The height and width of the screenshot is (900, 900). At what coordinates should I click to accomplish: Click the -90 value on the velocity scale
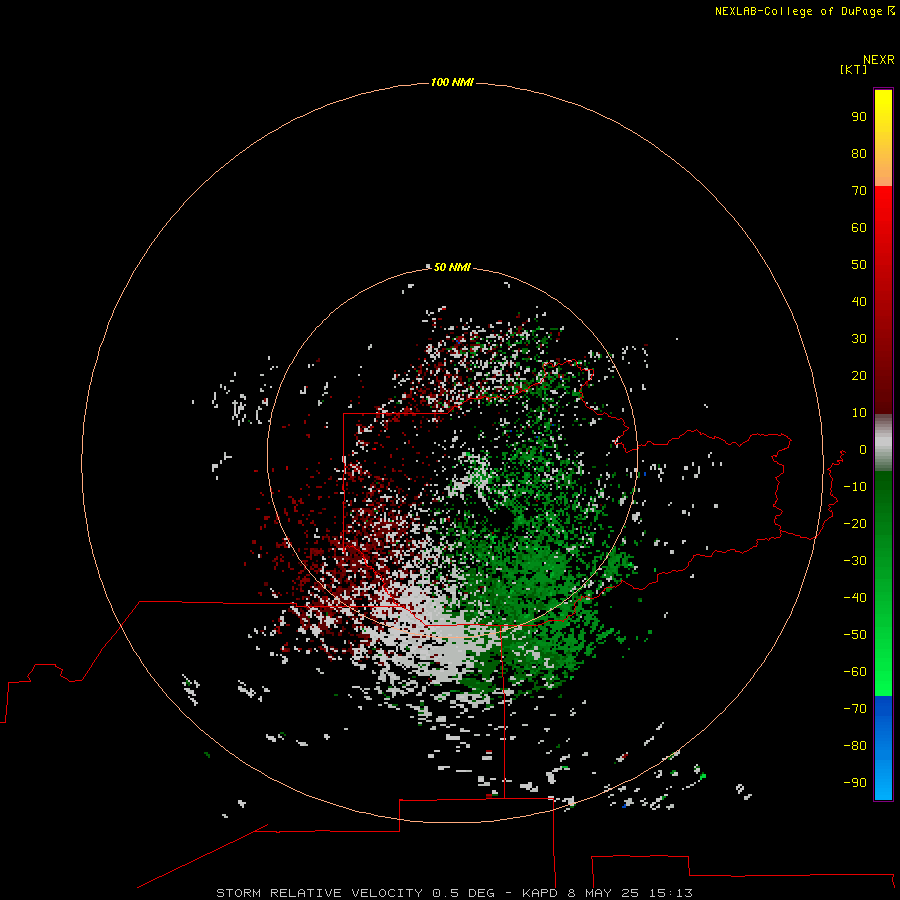coord(855,782)
